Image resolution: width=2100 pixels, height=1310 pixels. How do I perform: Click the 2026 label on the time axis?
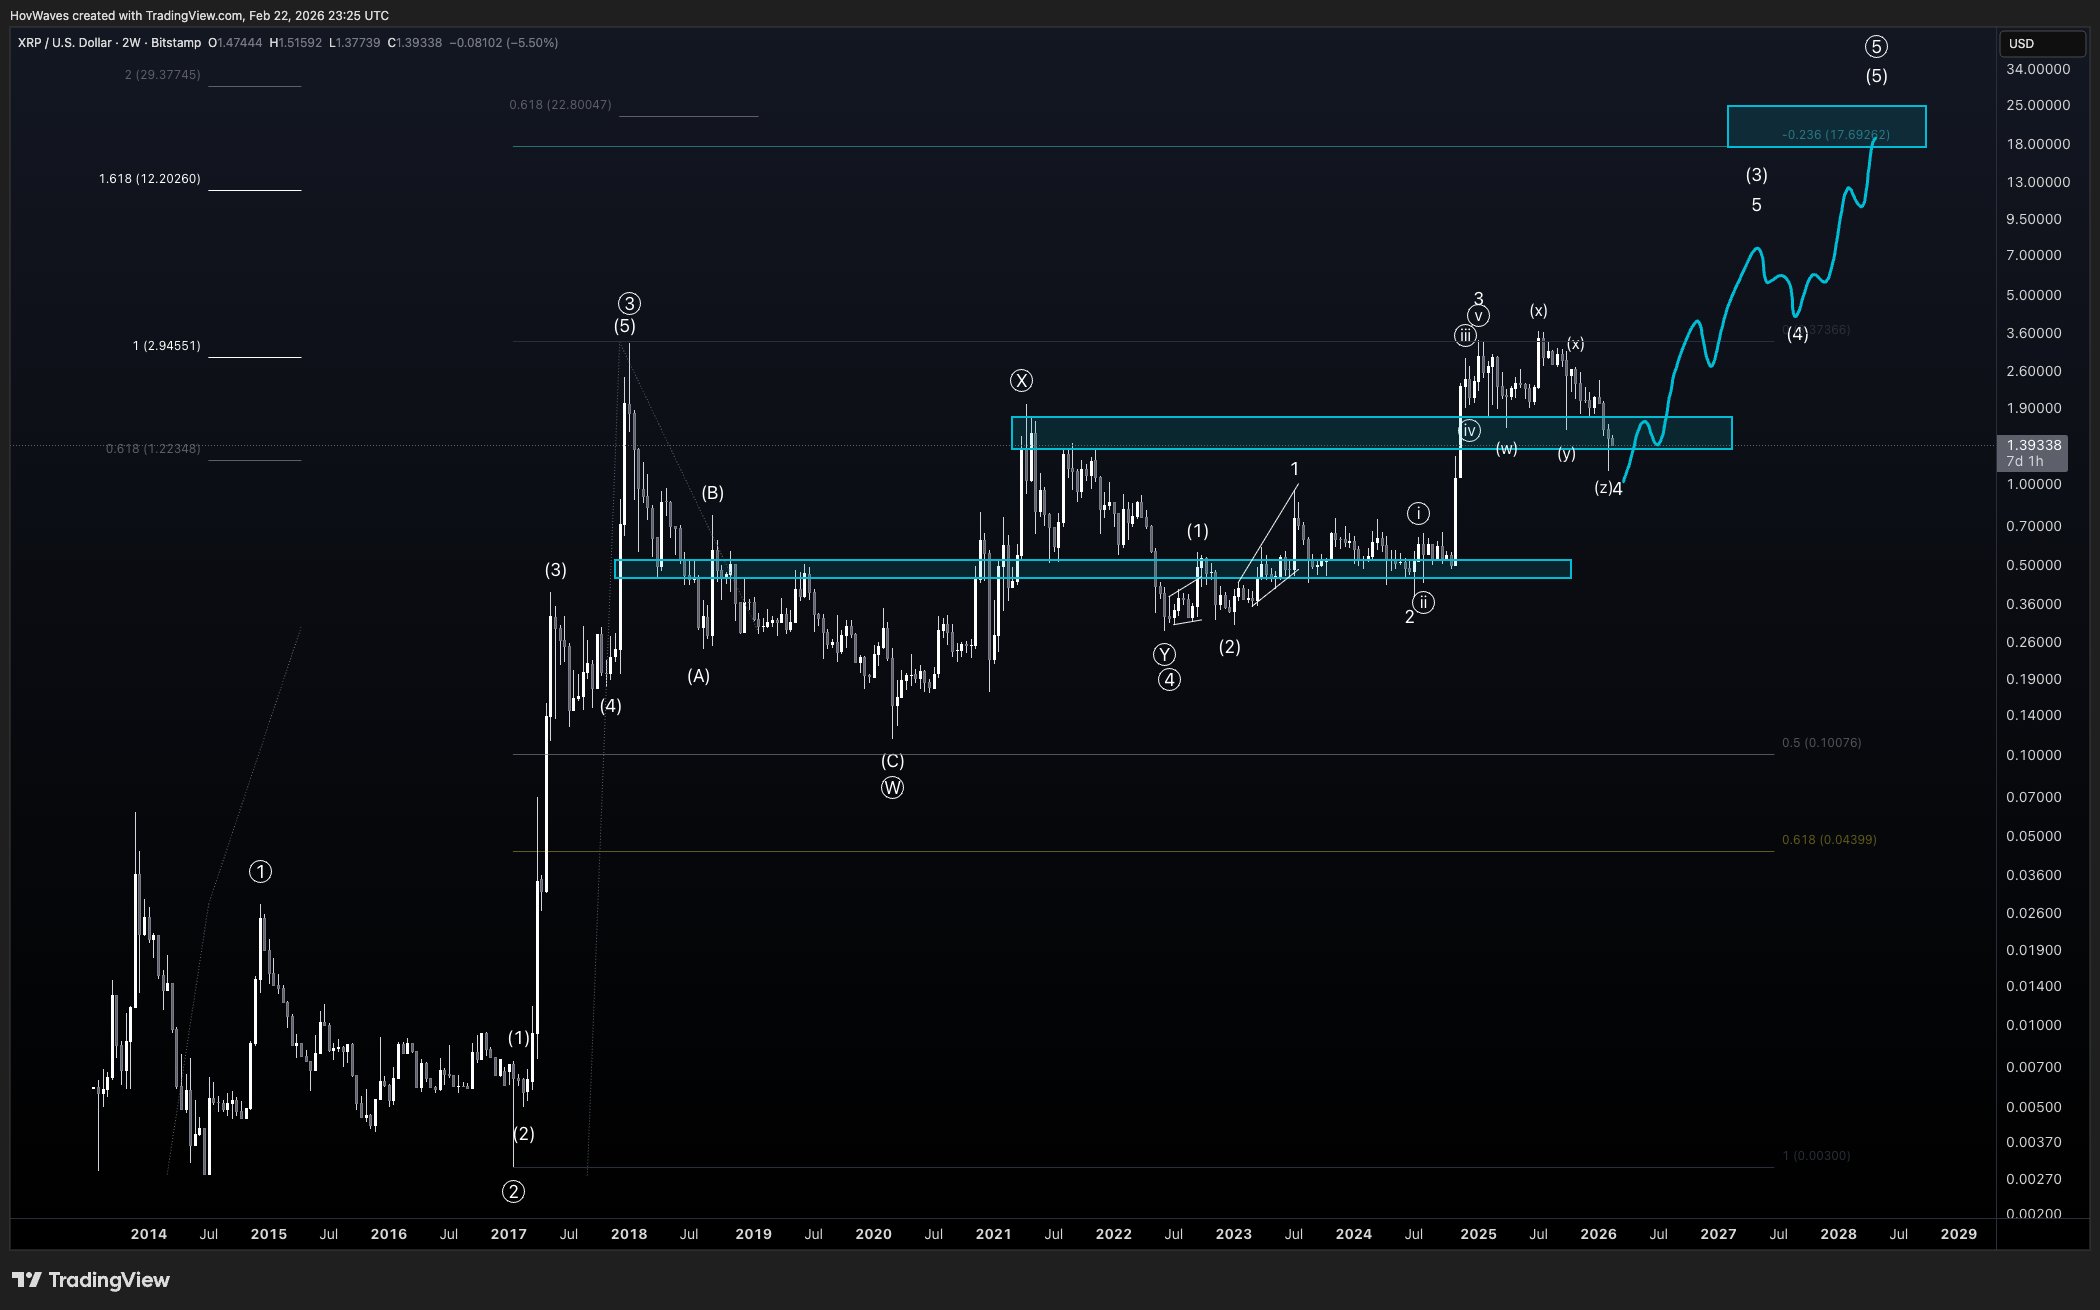coord(1598,1234)
